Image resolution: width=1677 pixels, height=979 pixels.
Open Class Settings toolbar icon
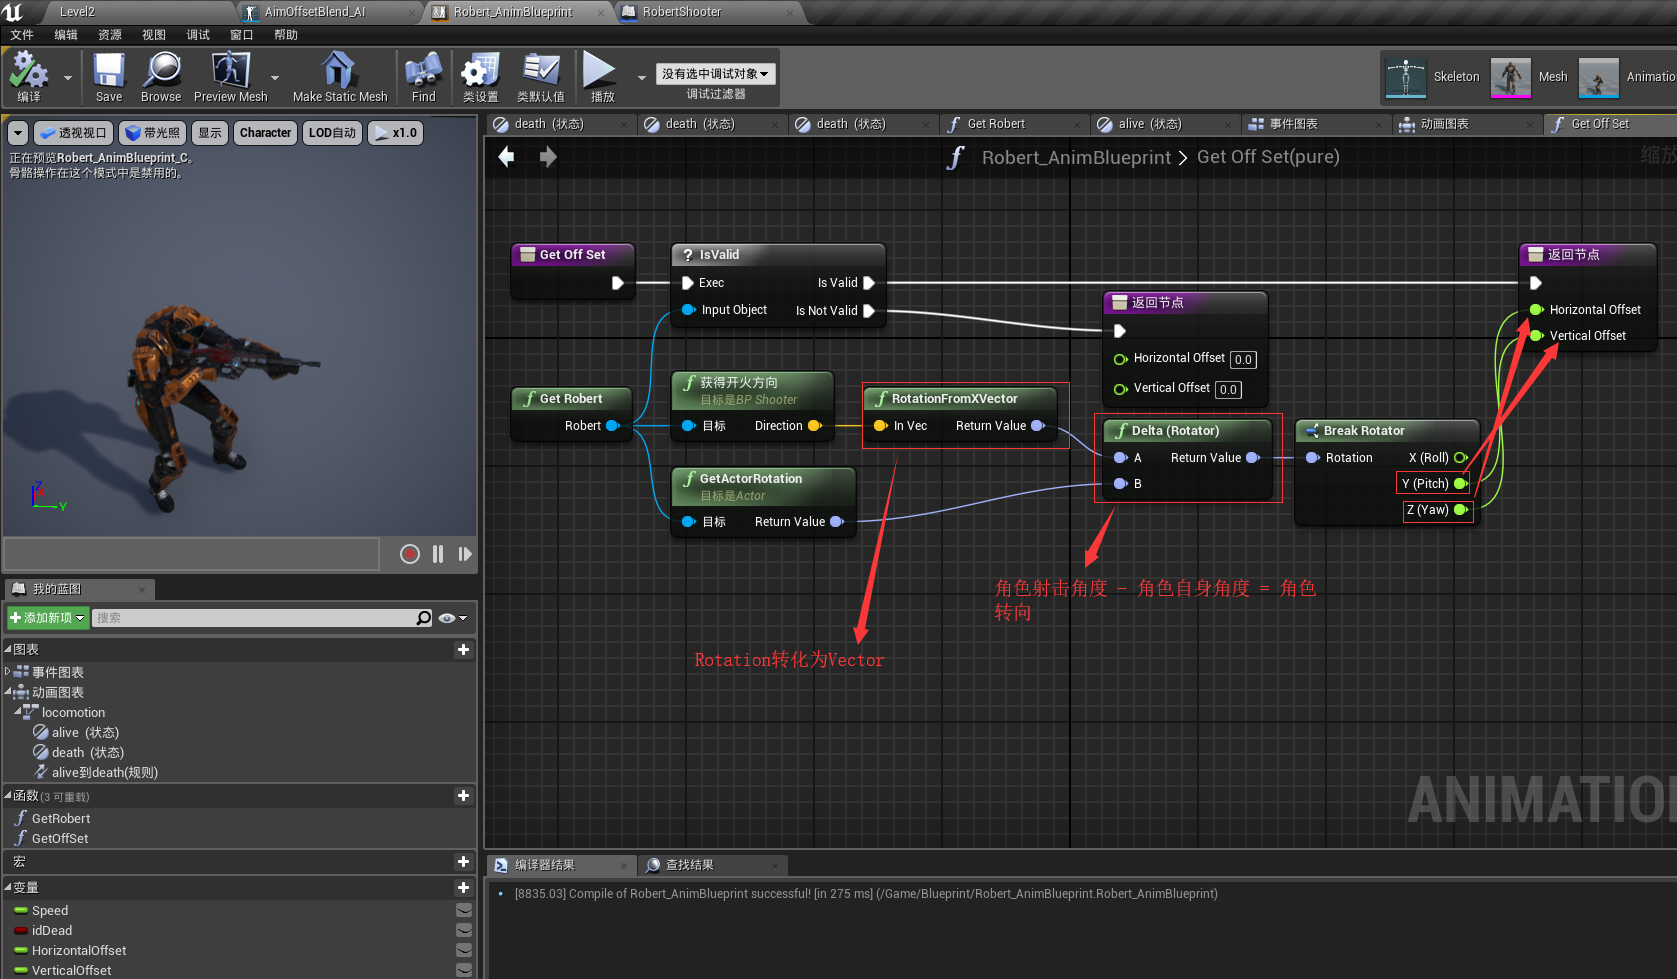481,77
